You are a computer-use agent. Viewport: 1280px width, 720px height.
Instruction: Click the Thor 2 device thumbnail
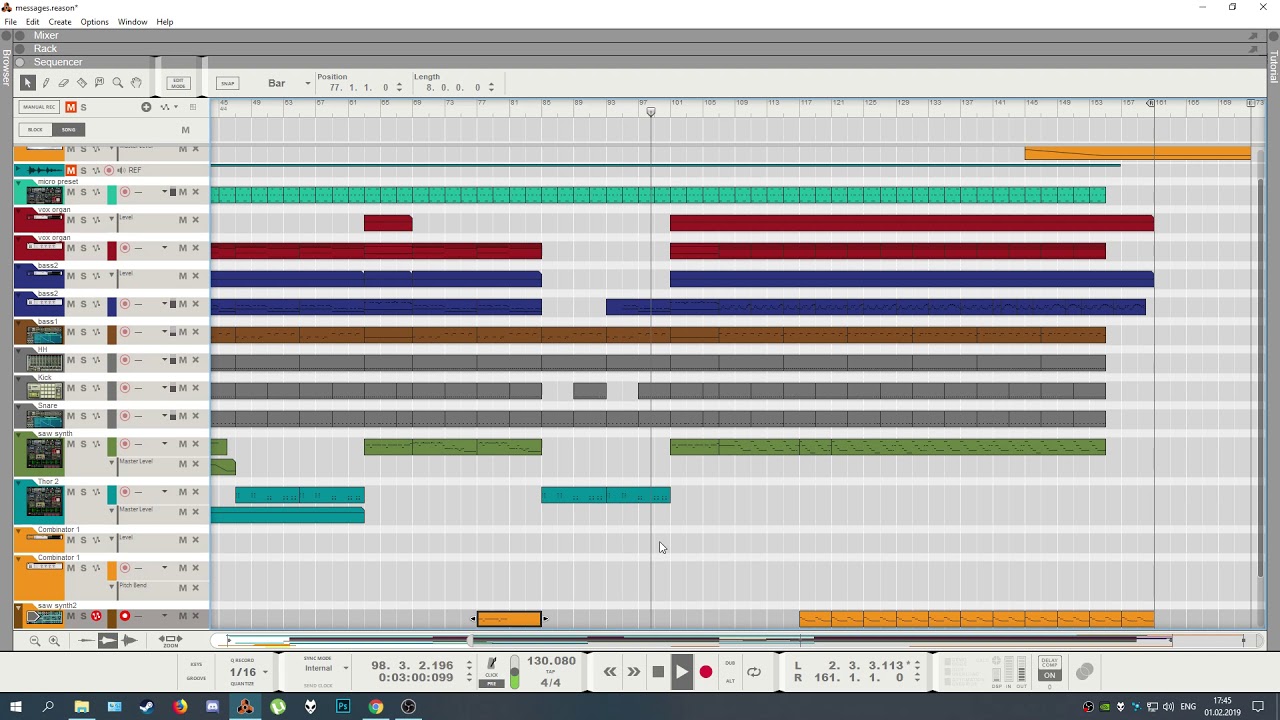coord(44,502)
